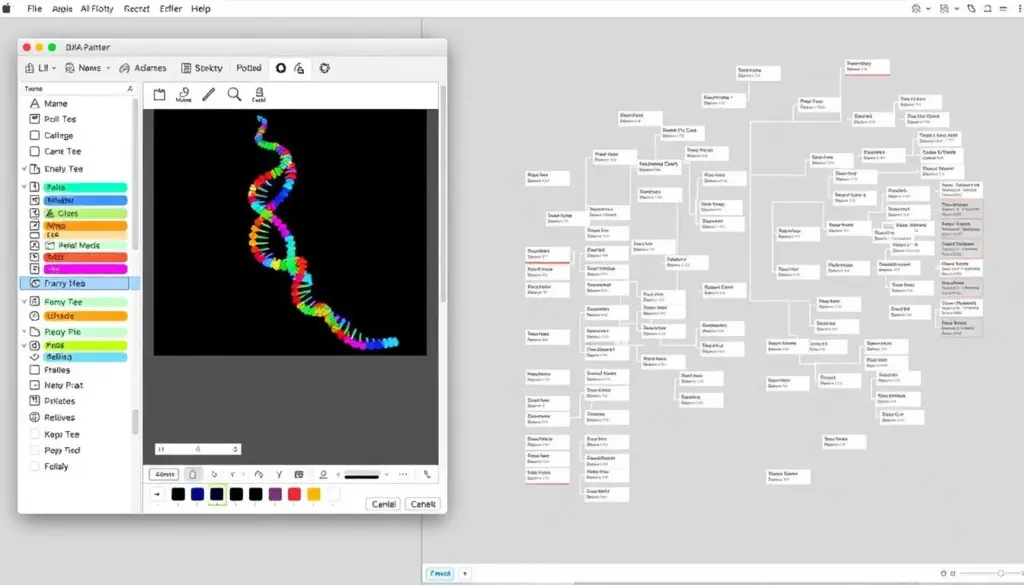Open the Arois menu
Image resolution: width=1024 pixels, height=585 pixels.
[62, 8]
